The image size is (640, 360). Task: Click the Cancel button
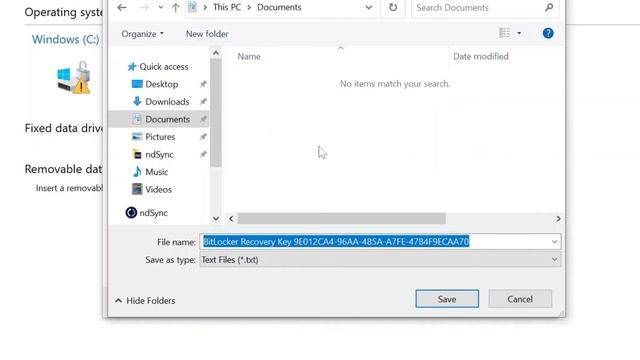520,299
